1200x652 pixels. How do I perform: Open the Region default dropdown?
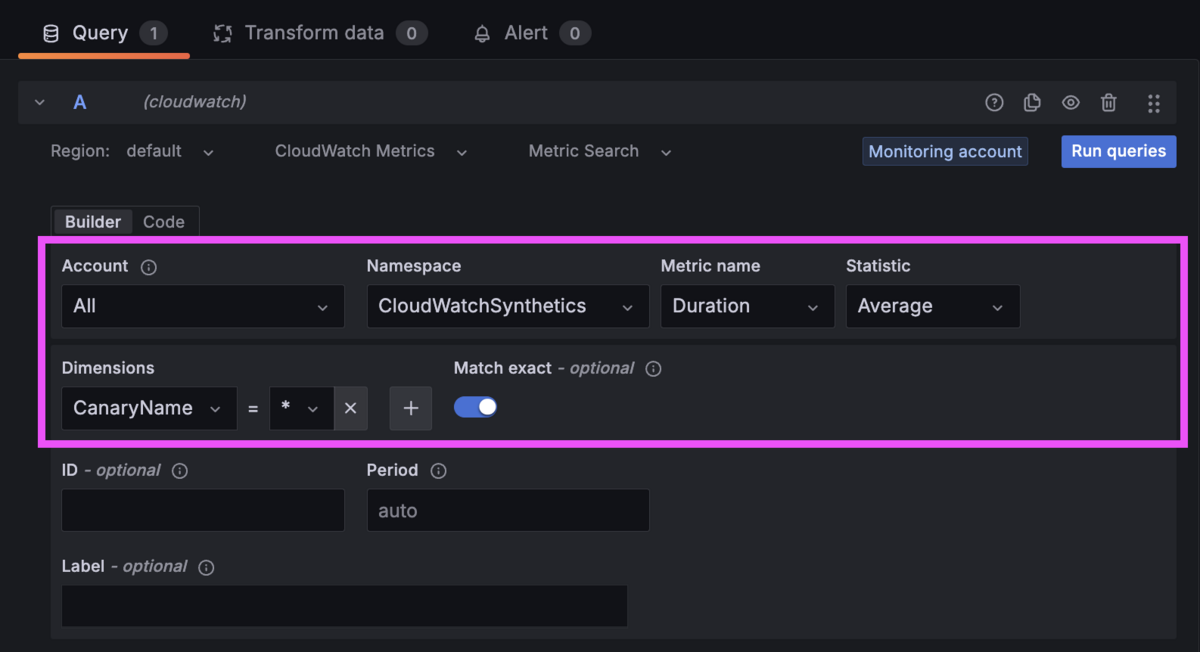coord(170,151)
